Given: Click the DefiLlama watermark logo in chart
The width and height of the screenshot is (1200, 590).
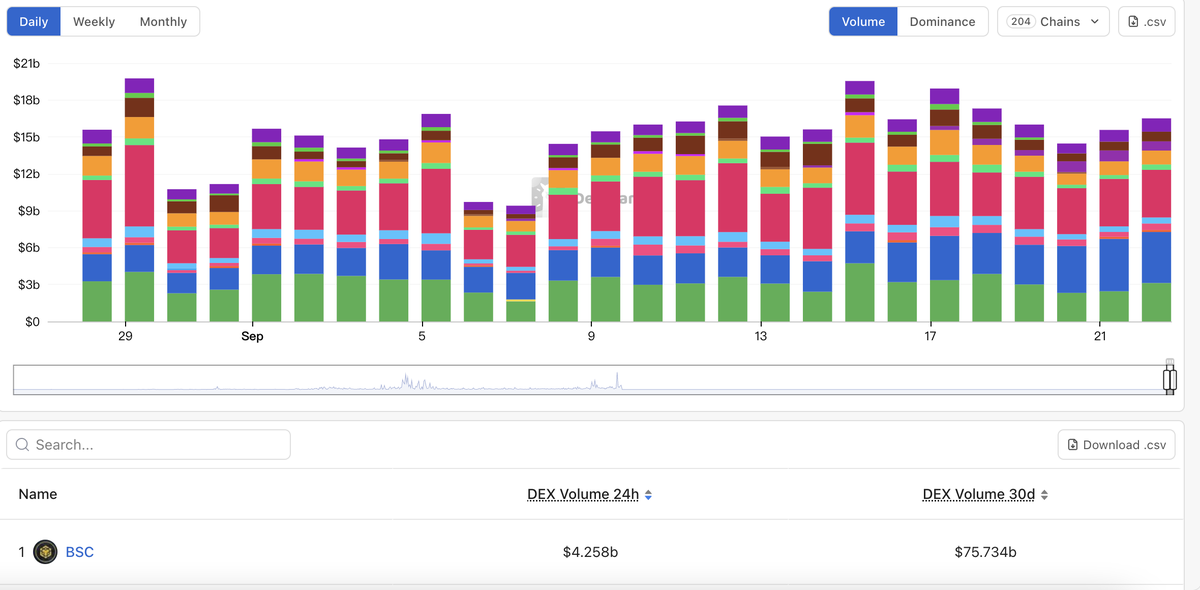Looking at the screenshot, I should [540, 196].
